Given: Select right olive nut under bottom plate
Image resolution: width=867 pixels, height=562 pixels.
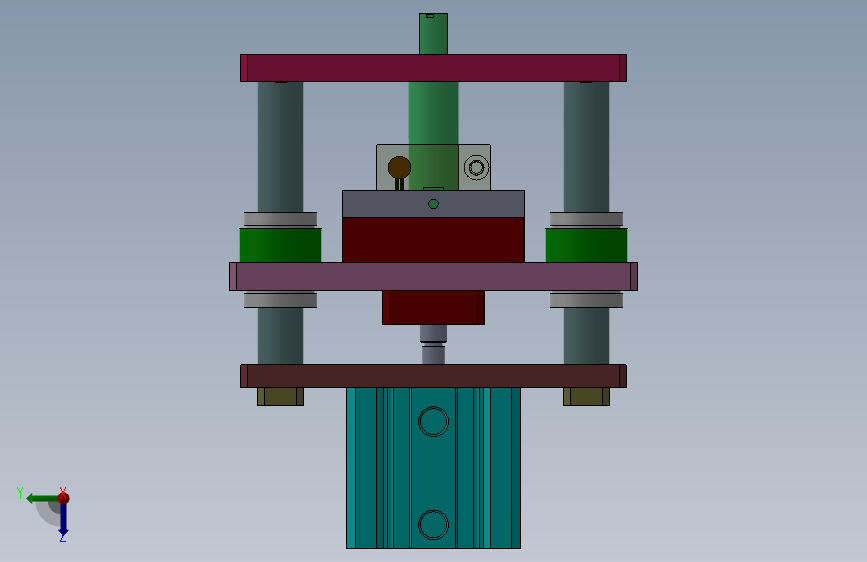Looking at the screenshot, I should tap(586, 397).
